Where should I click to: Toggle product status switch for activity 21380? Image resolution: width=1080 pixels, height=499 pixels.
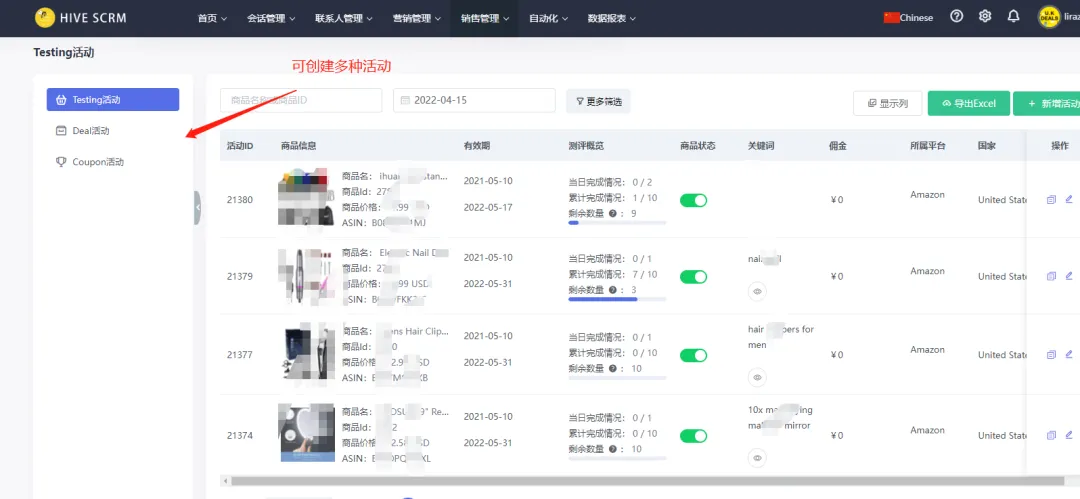point(694,201)
